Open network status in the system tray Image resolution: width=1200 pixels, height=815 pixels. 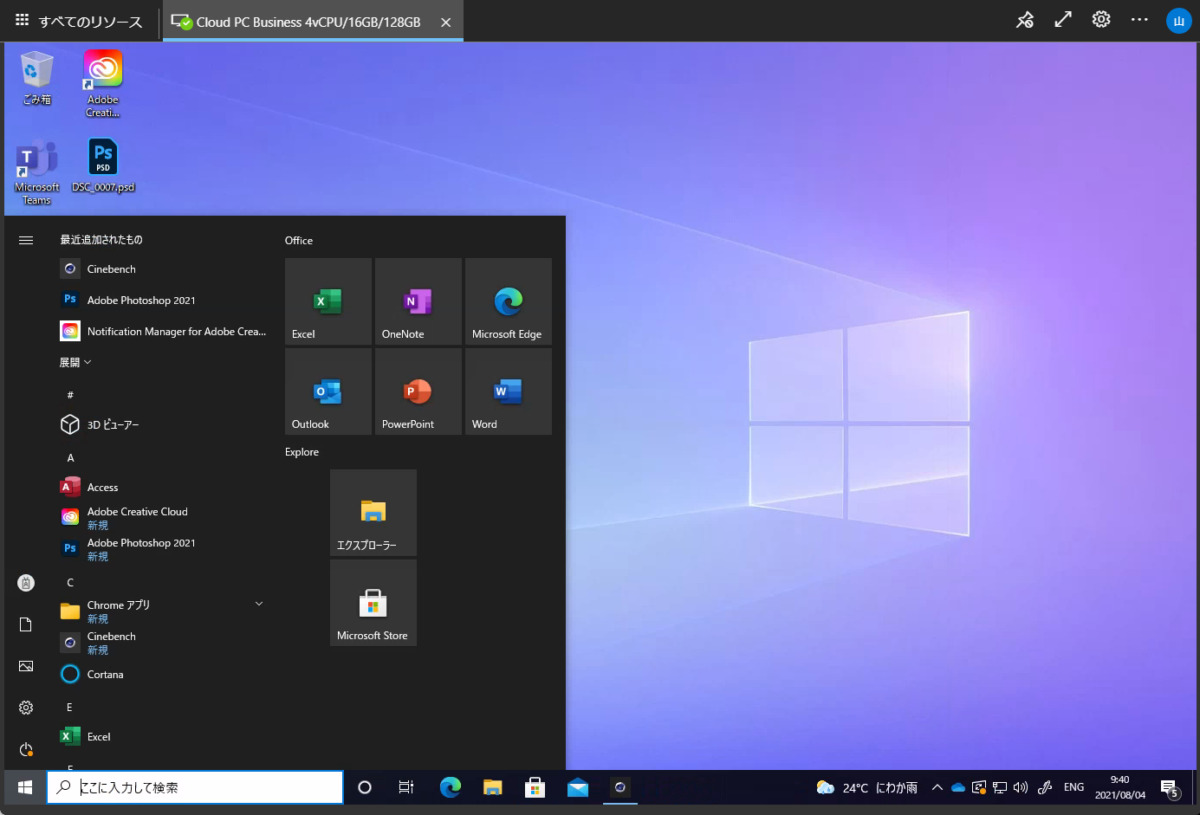pos(999,787)
